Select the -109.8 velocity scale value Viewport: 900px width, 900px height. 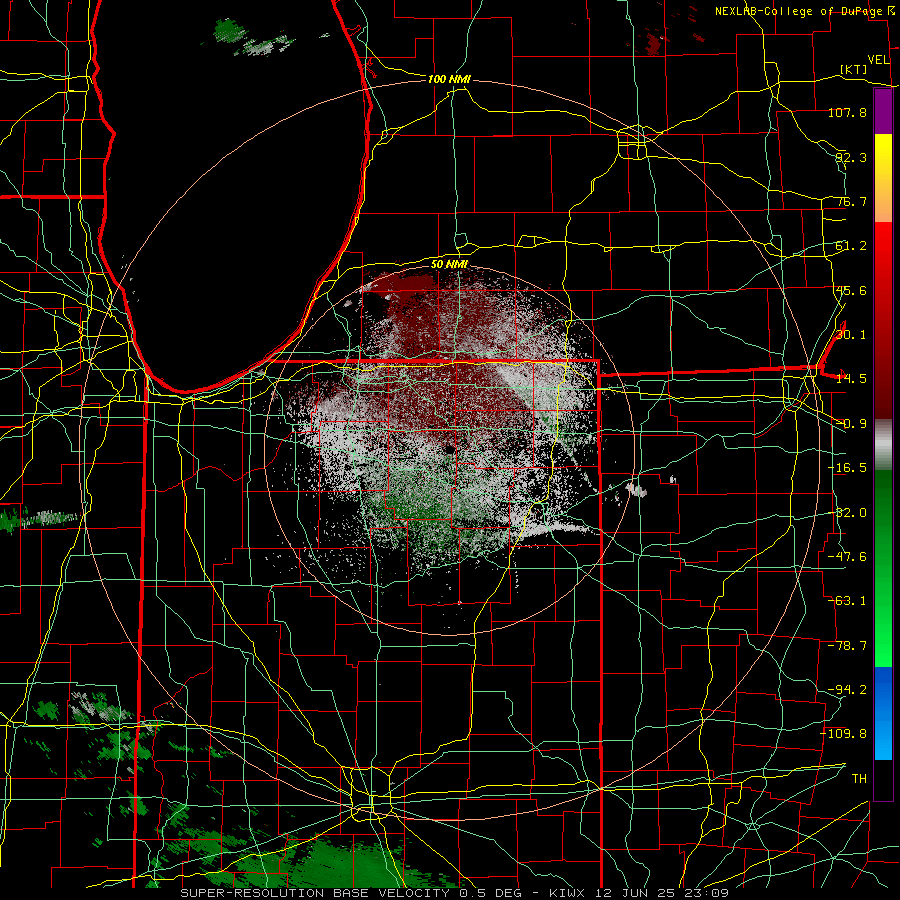[844, 734]
